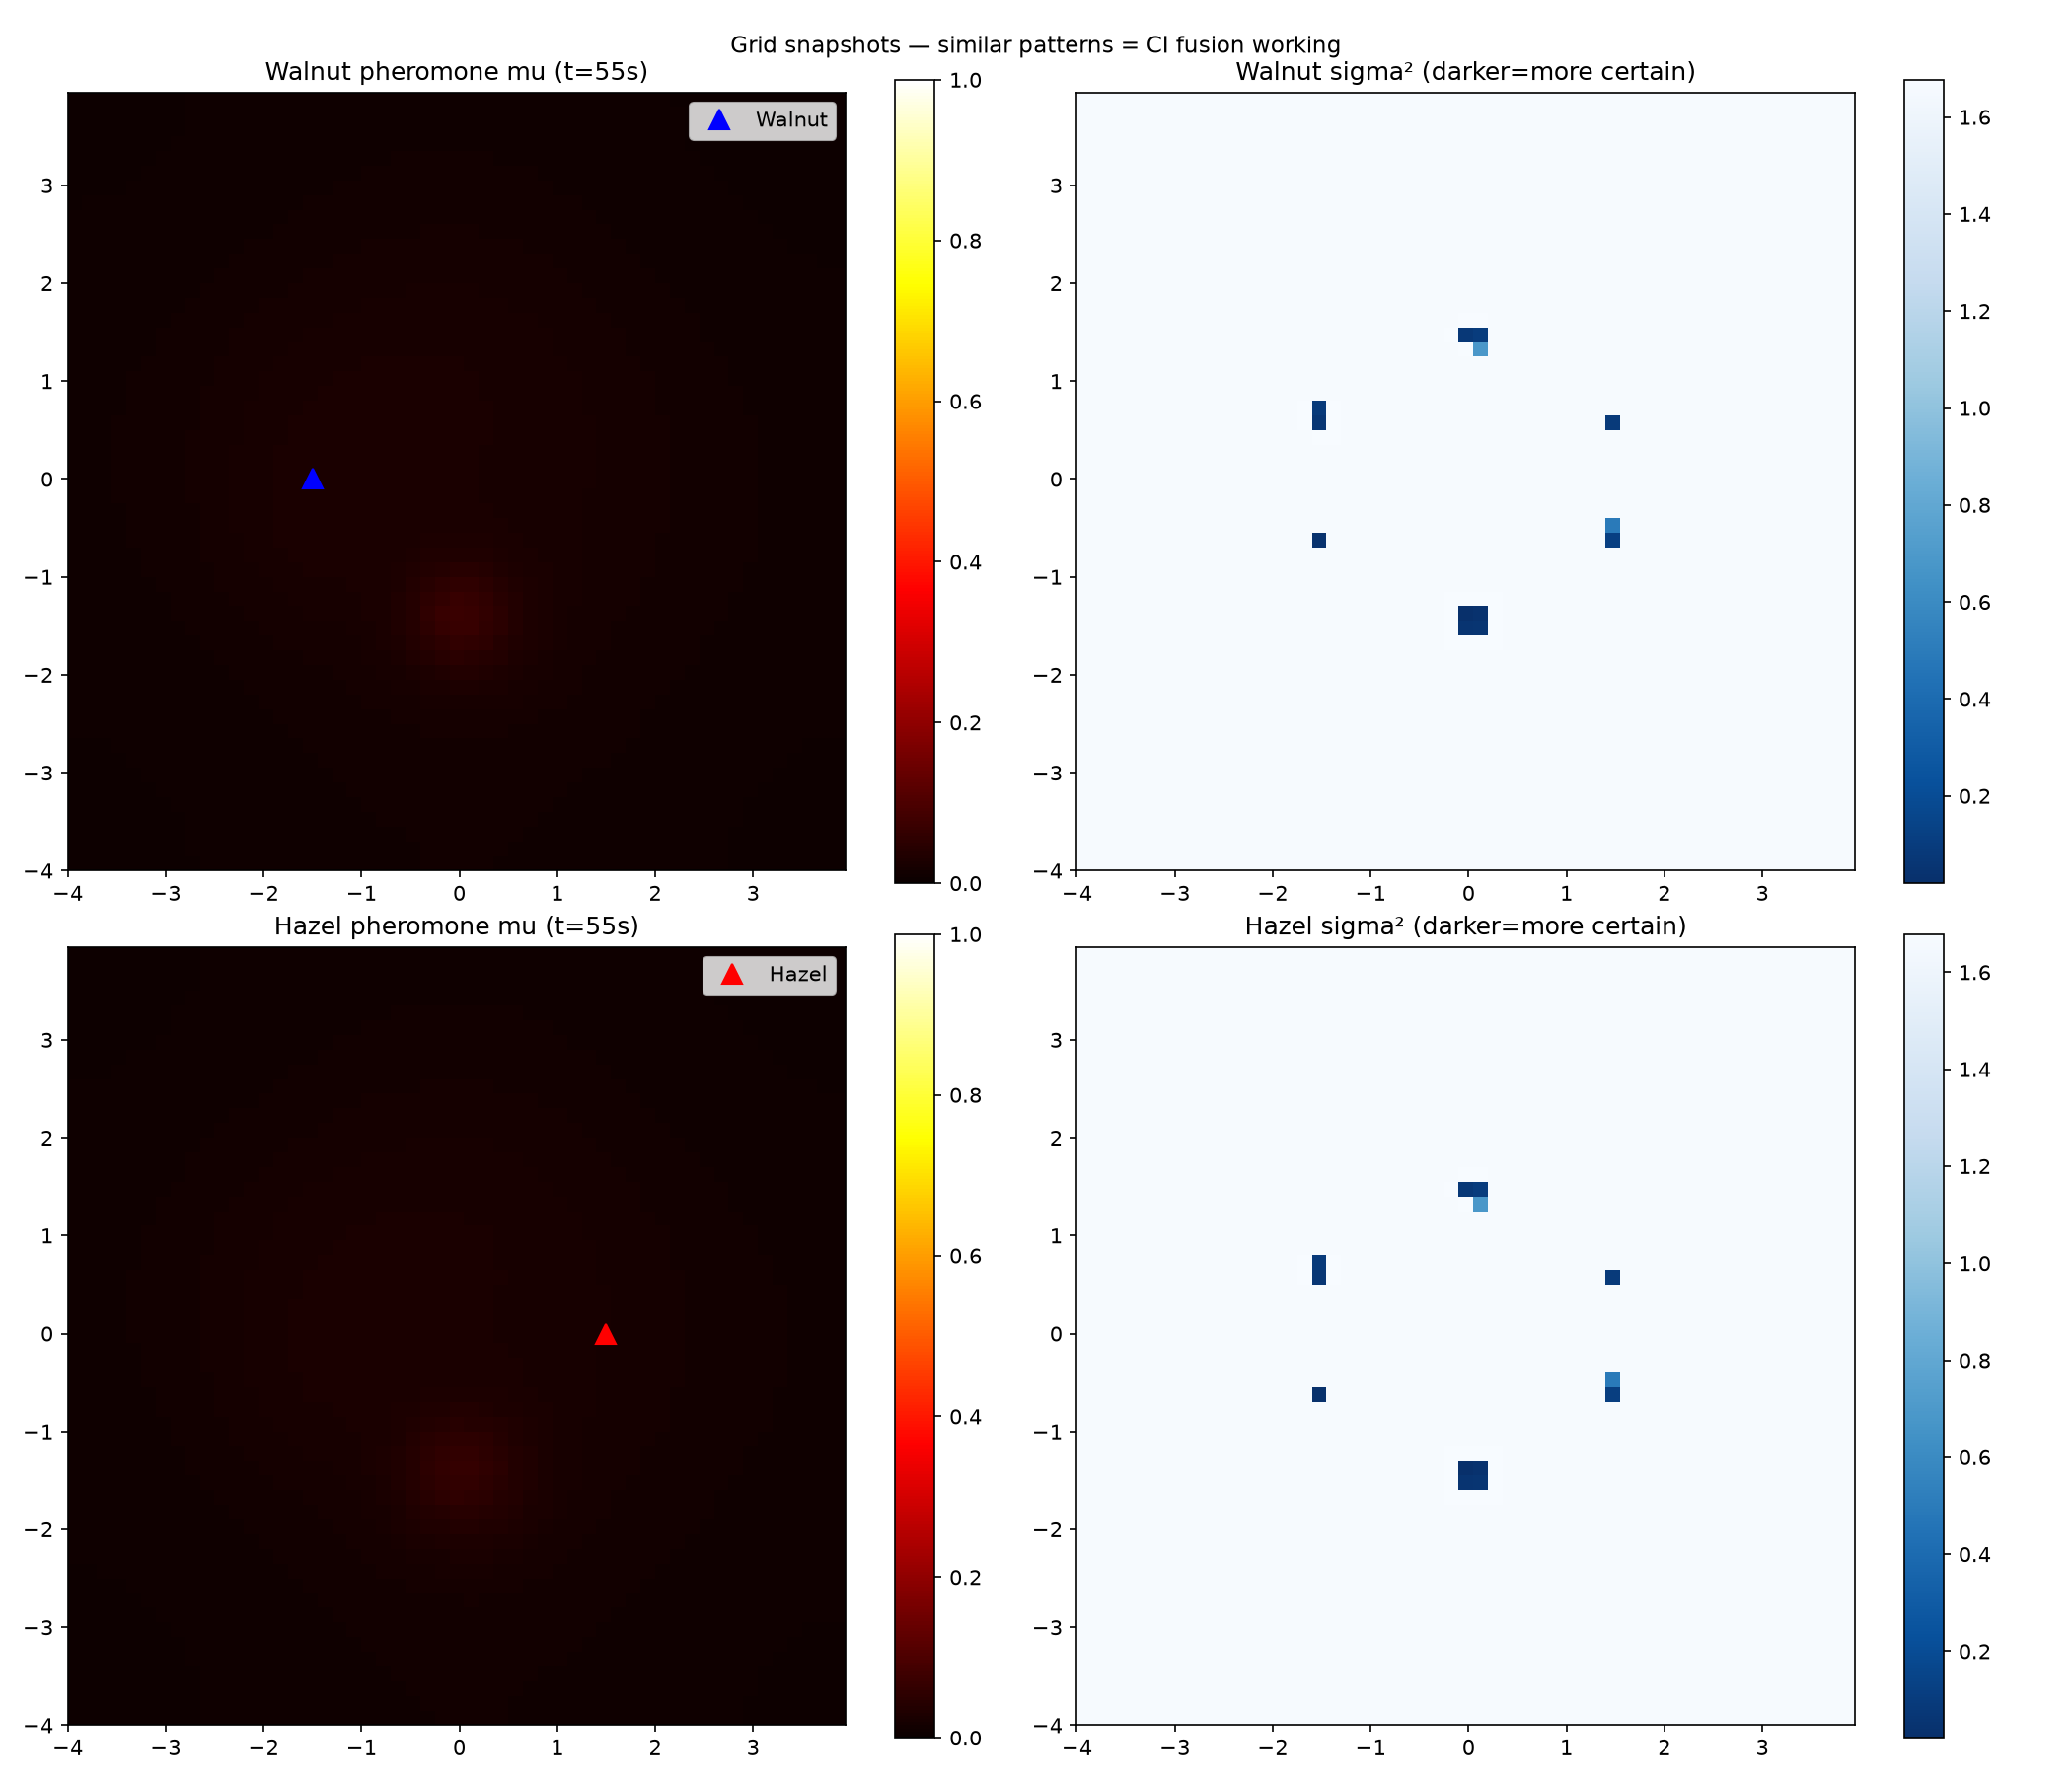Screen dimensions: 2072x1776
Task: Click the Hazel sigma² colorbar
Action: (1923, 1336)
